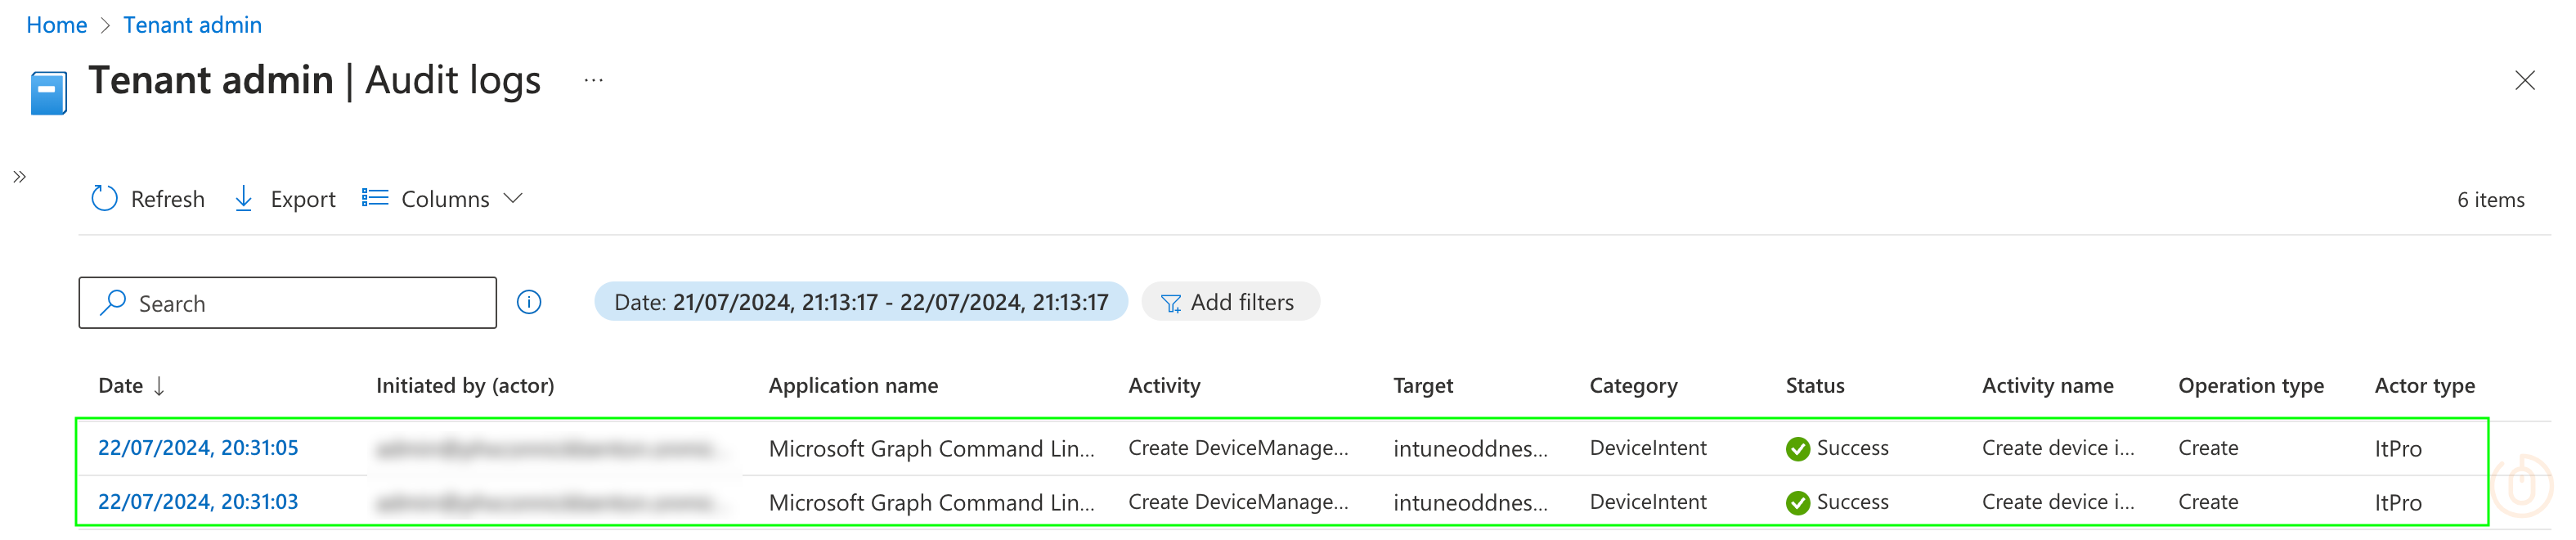
Task: Click the Export download icon
Action: pos(243,199)
